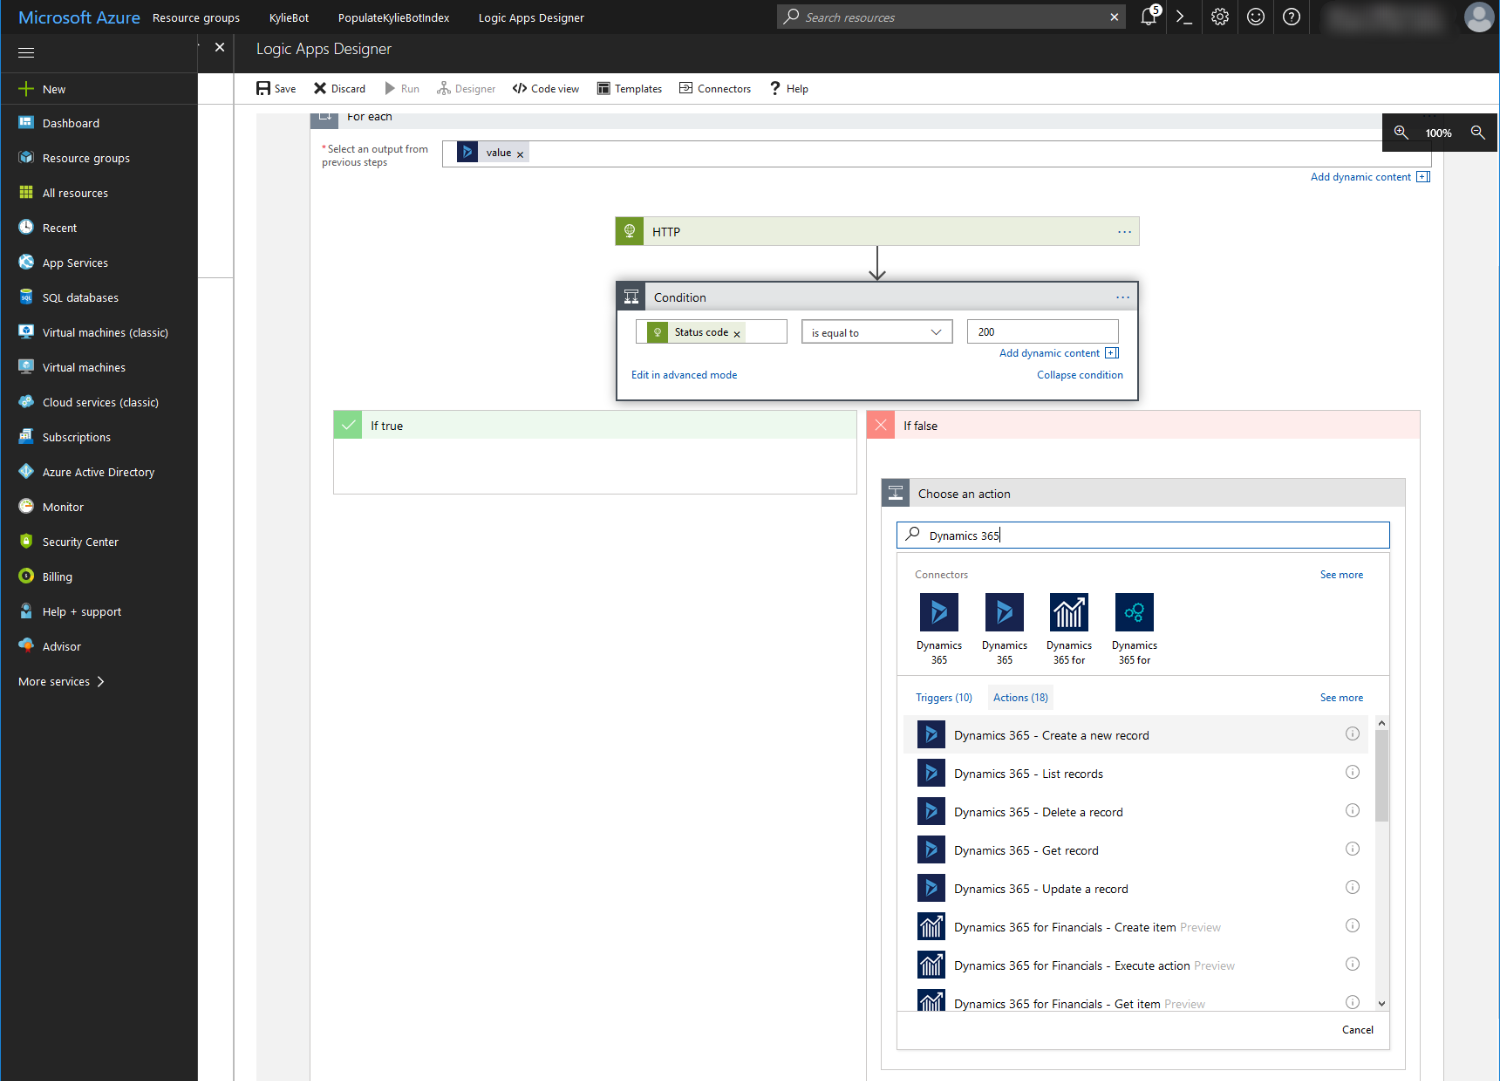Viewport: 1500px width, 1081px height.
Task: Collapse the Condition card header
Action: point(877,297)
